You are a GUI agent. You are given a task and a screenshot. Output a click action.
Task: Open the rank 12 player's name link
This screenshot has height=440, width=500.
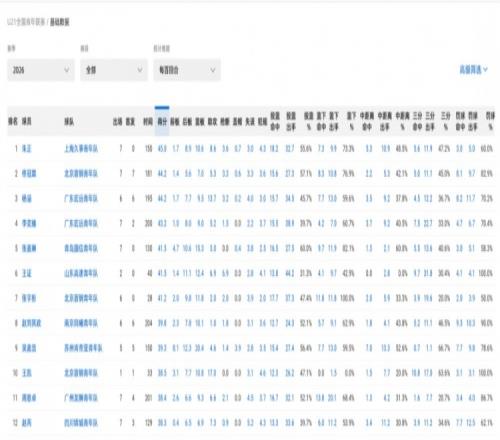coord(27,423)
